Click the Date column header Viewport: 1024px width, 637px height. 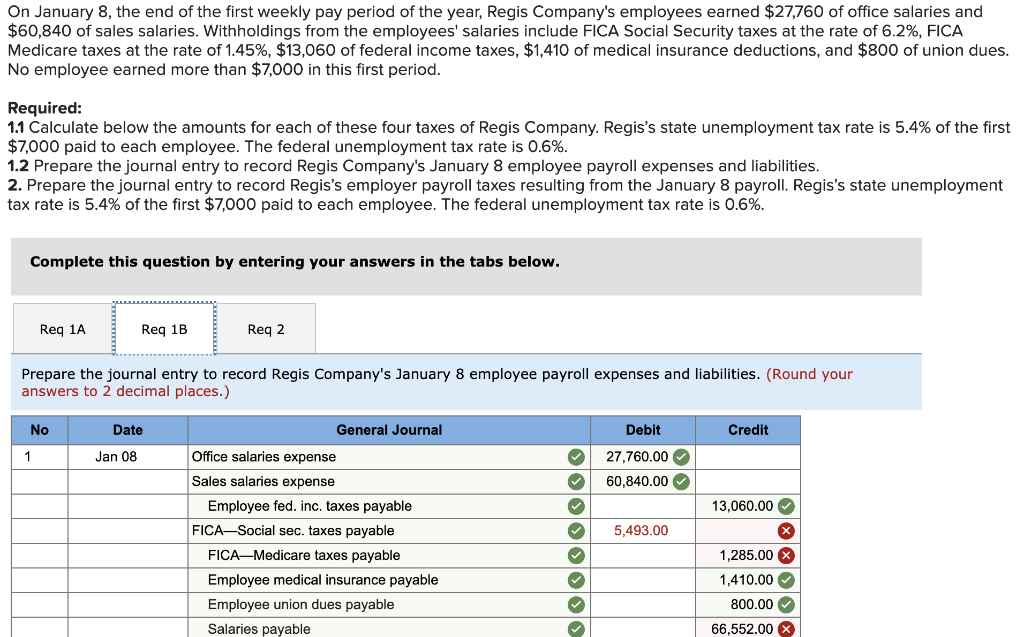pyautogui.click(x=128, y=430)
